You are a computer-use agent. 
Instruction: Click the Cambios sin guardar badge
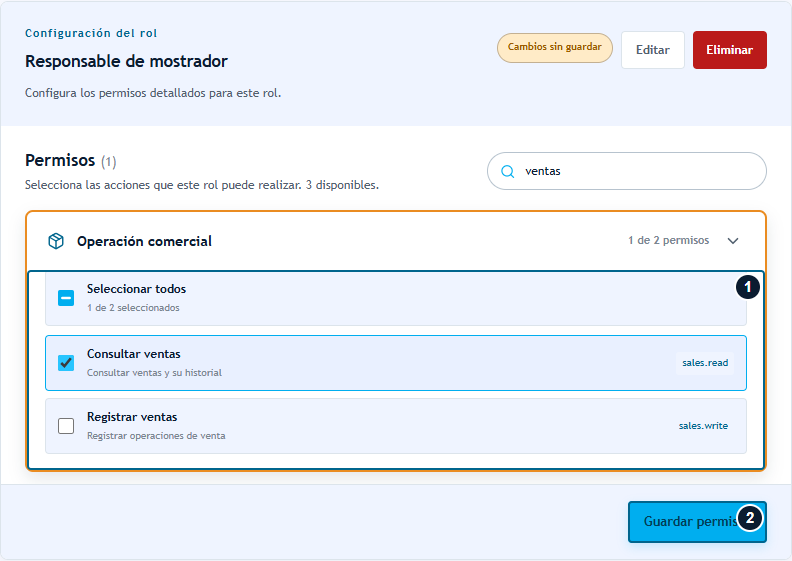pos(555,47)
